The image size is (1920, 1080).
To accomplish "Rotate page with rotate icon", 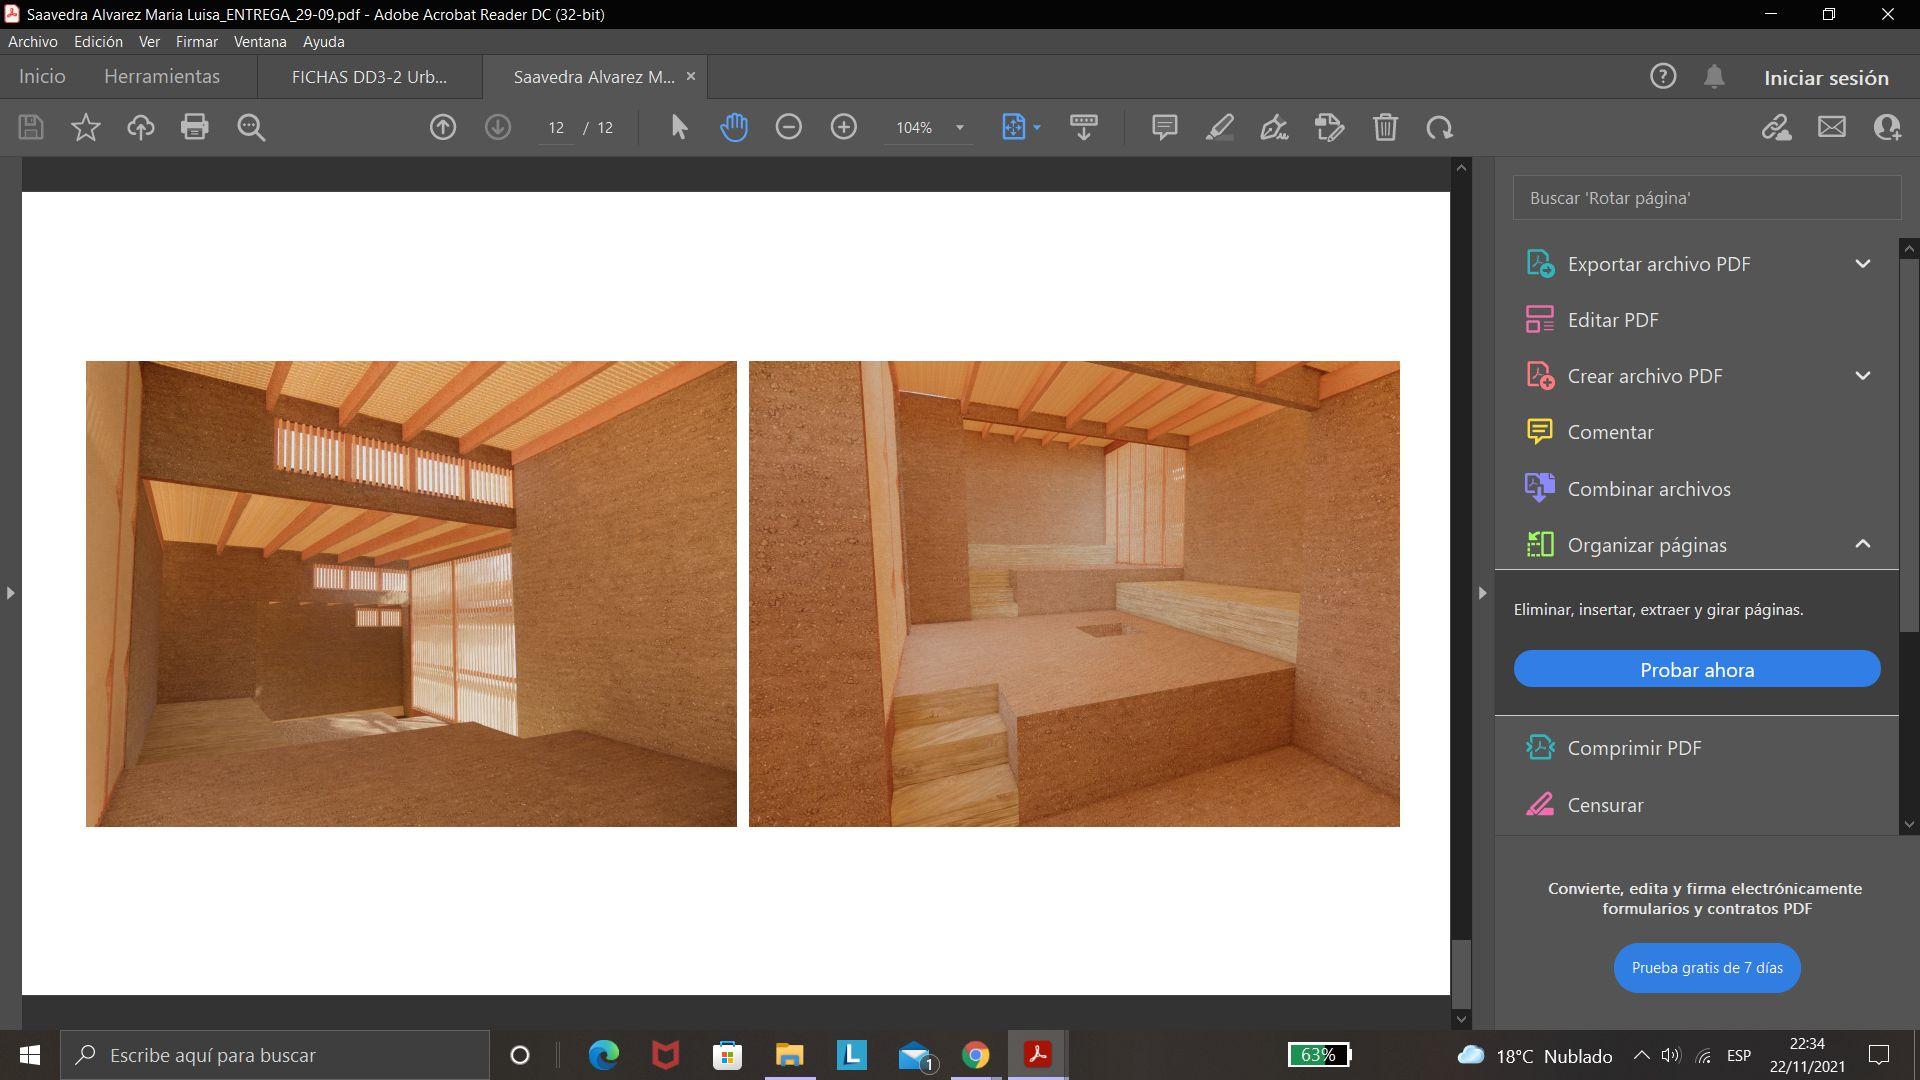I will tap(1439, 127).
